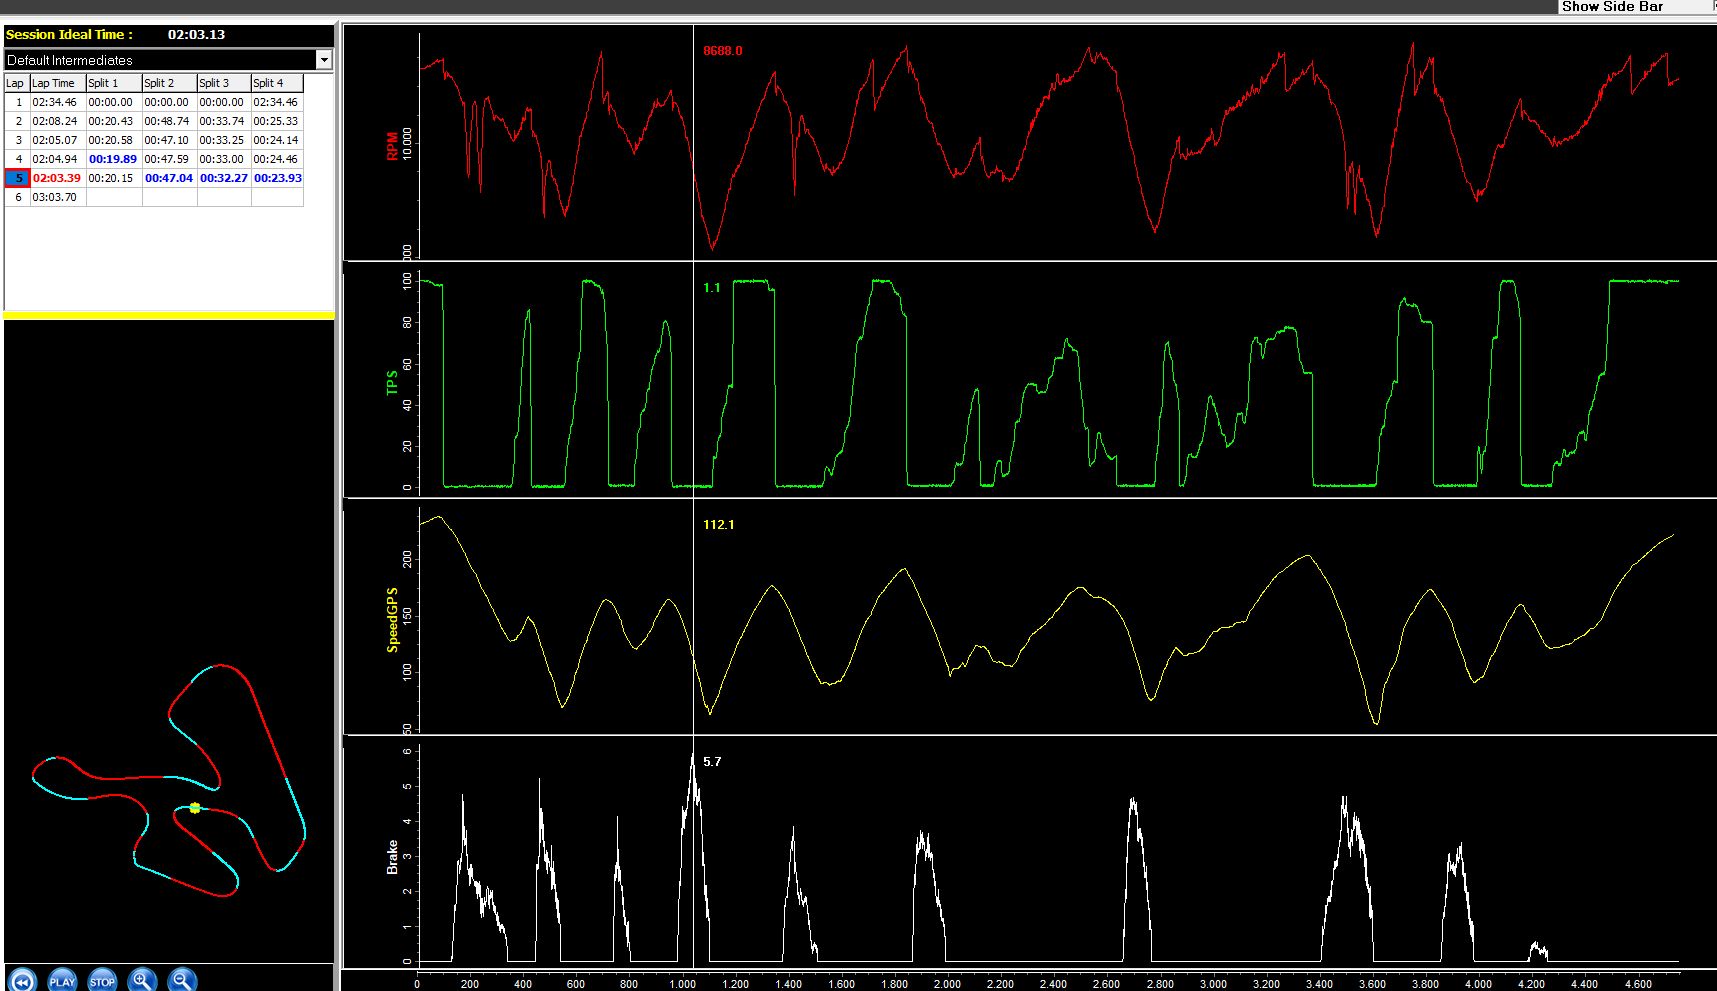Image resolution: width=1717 pixels, height=991 pixels.
Task: Click the yellow SpeedGPS axis label
Action: (x=392, y=620)
